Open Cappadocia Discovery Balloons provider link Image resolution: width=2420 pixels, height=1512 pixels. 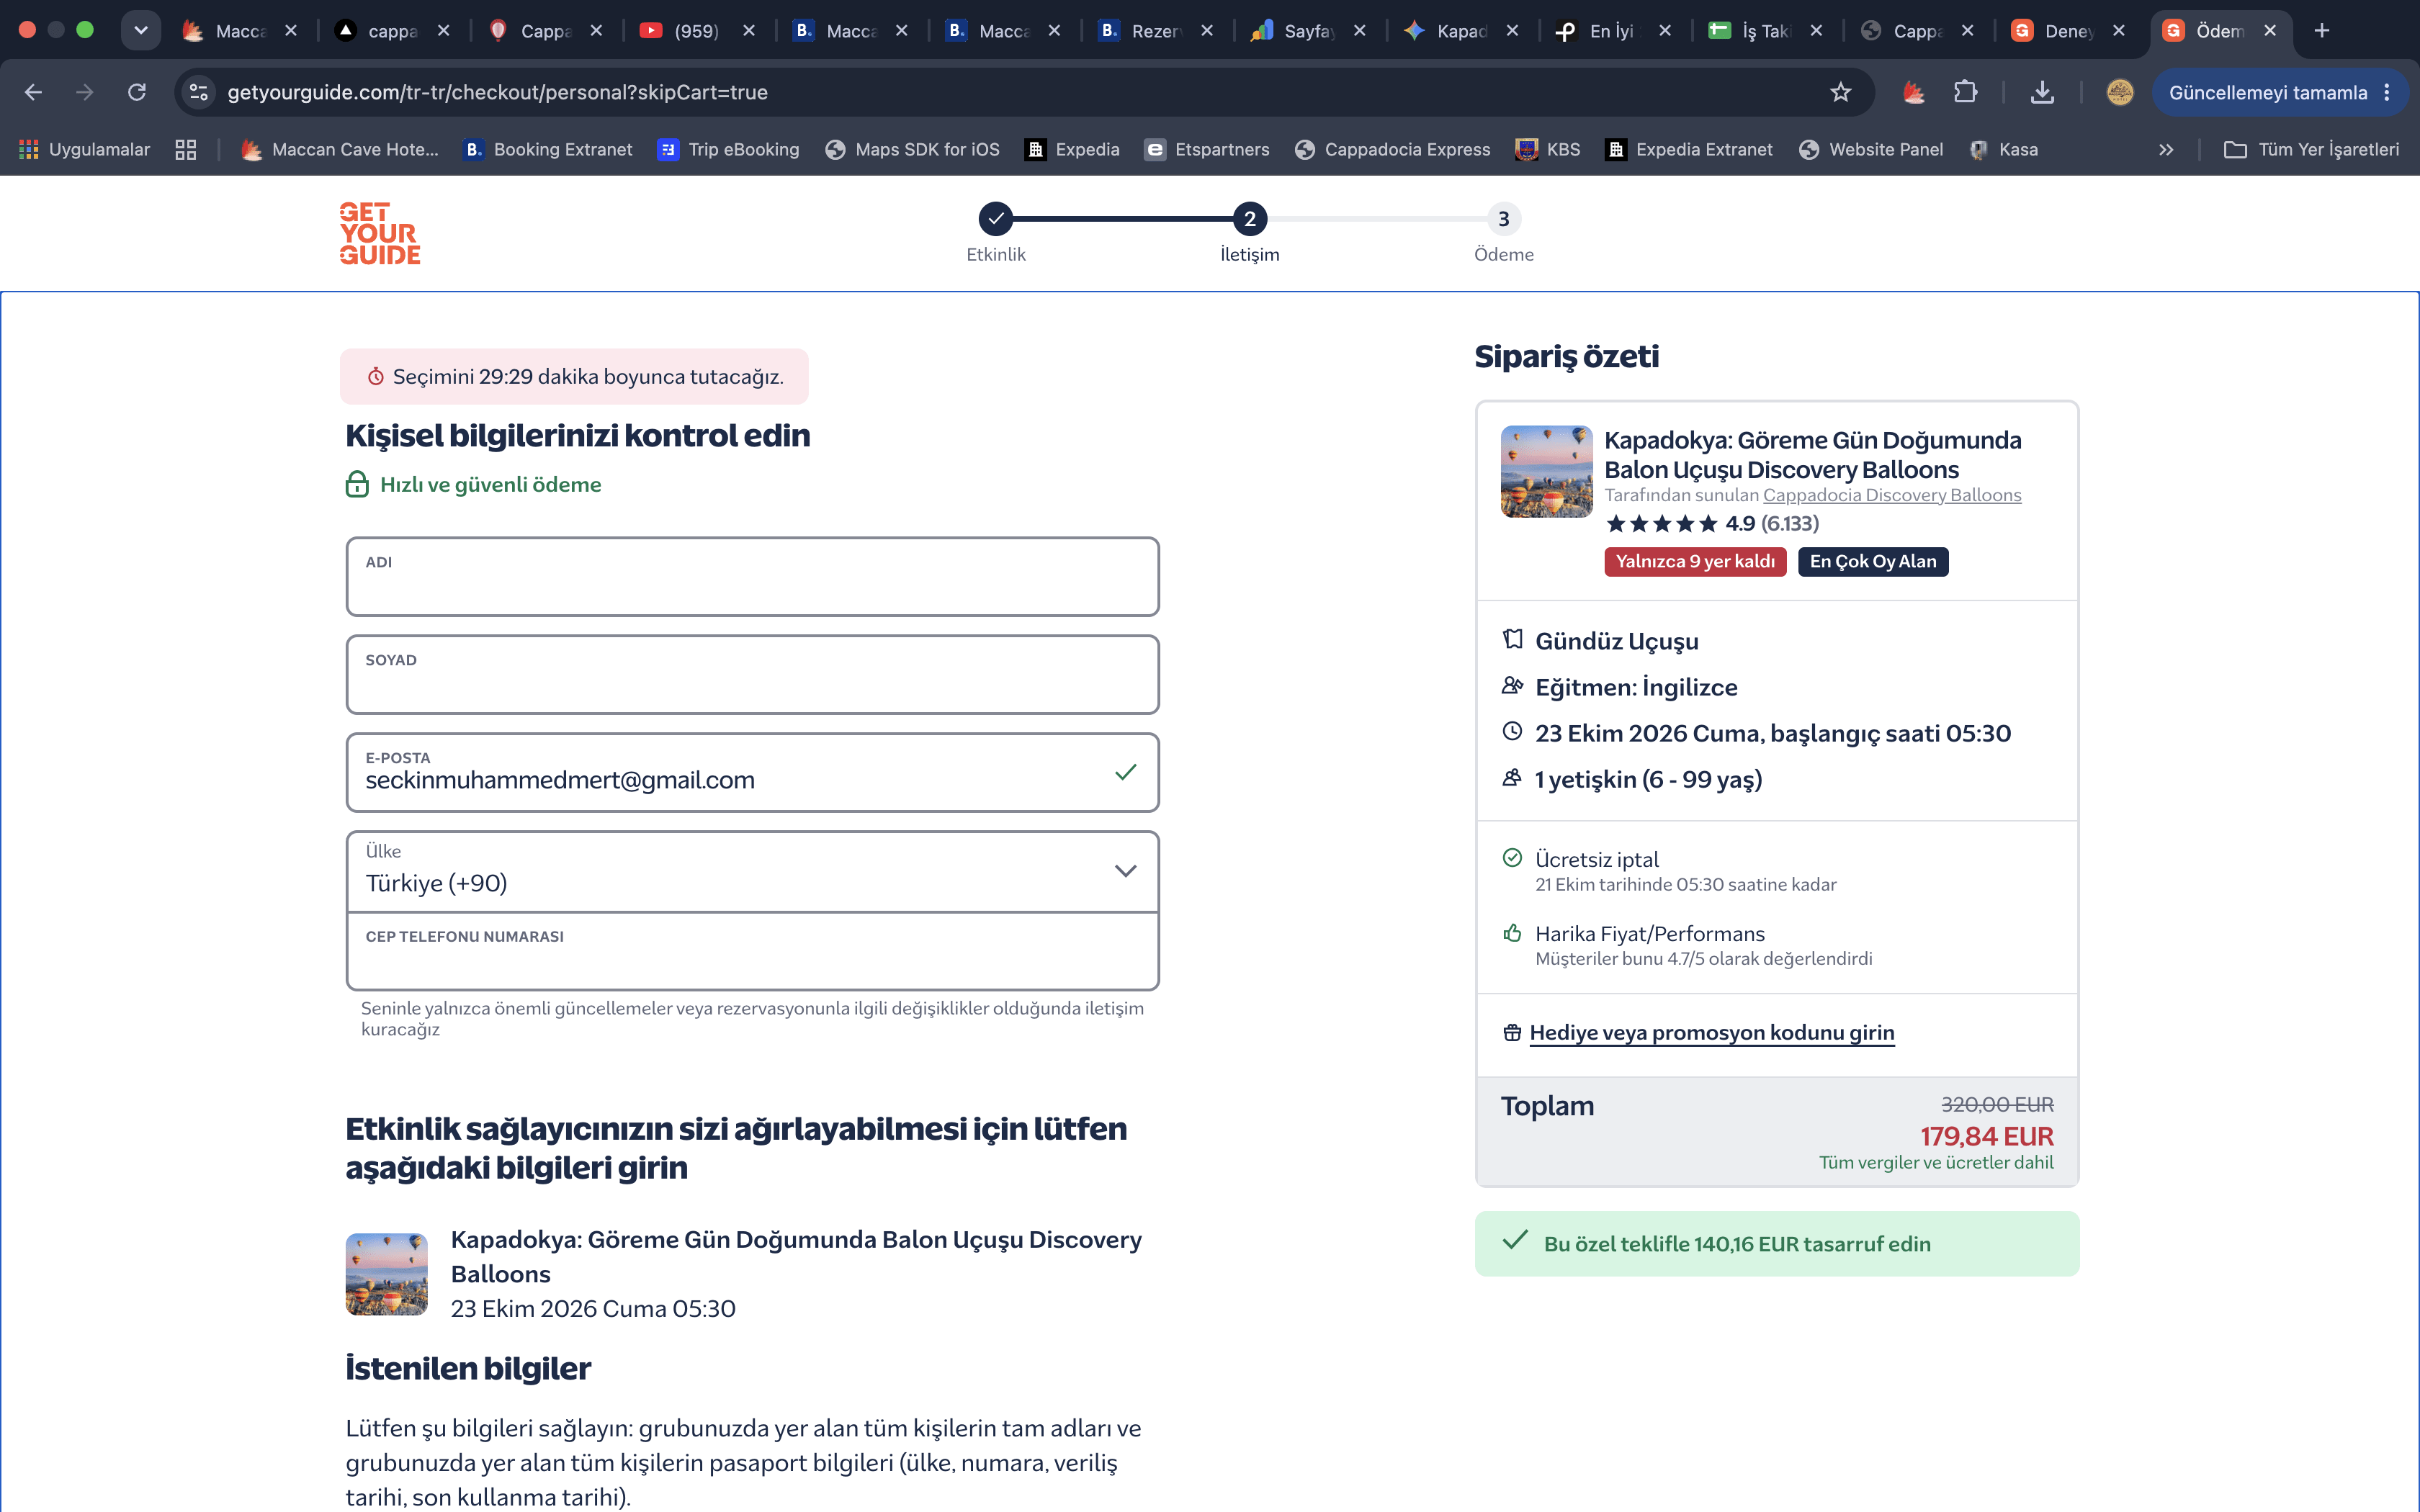pos(1891,495)
